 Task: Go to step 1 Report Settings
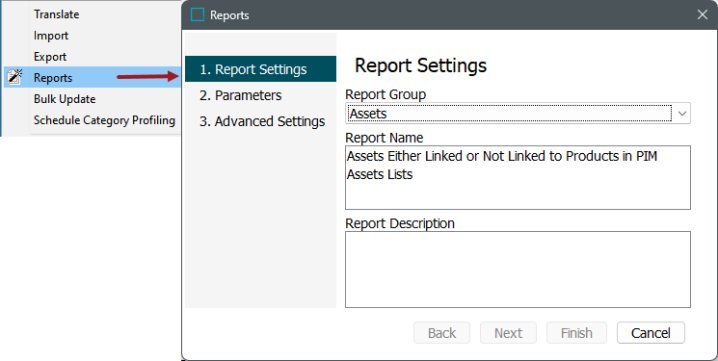pyautogui.click(x=261, y=69)
